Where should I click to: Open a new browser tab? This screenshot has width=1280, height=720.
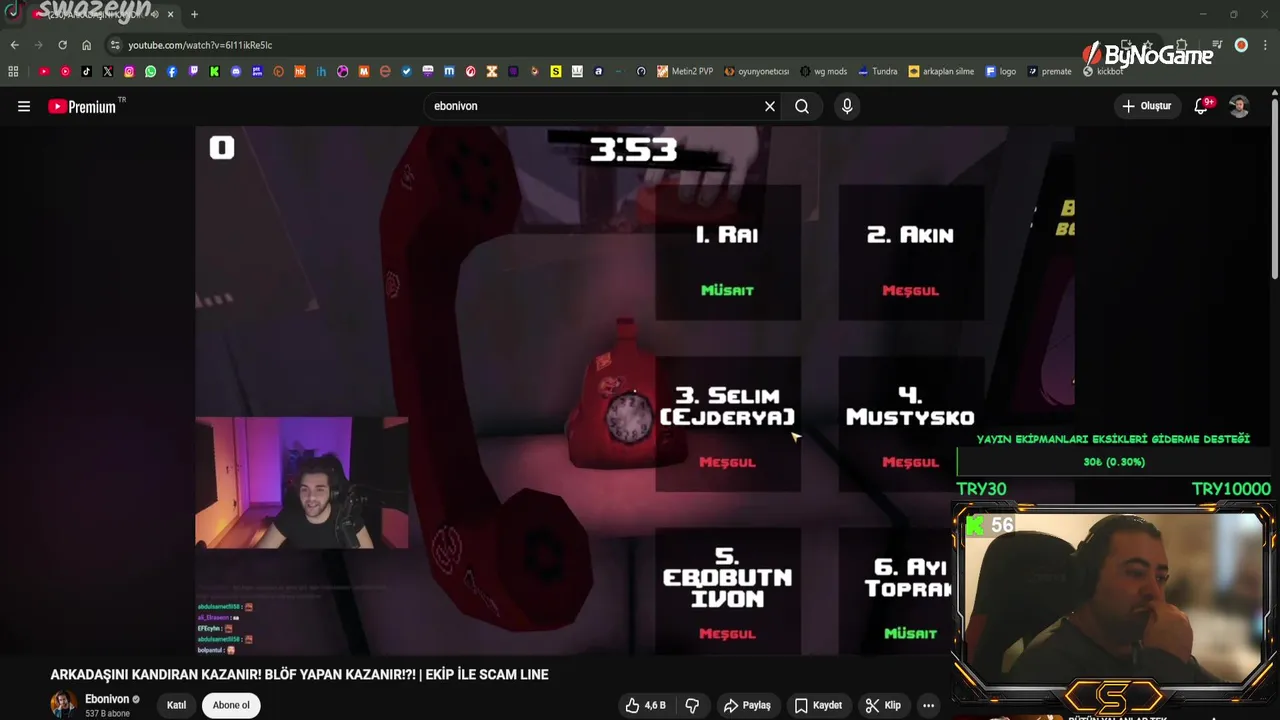point(194,15)
